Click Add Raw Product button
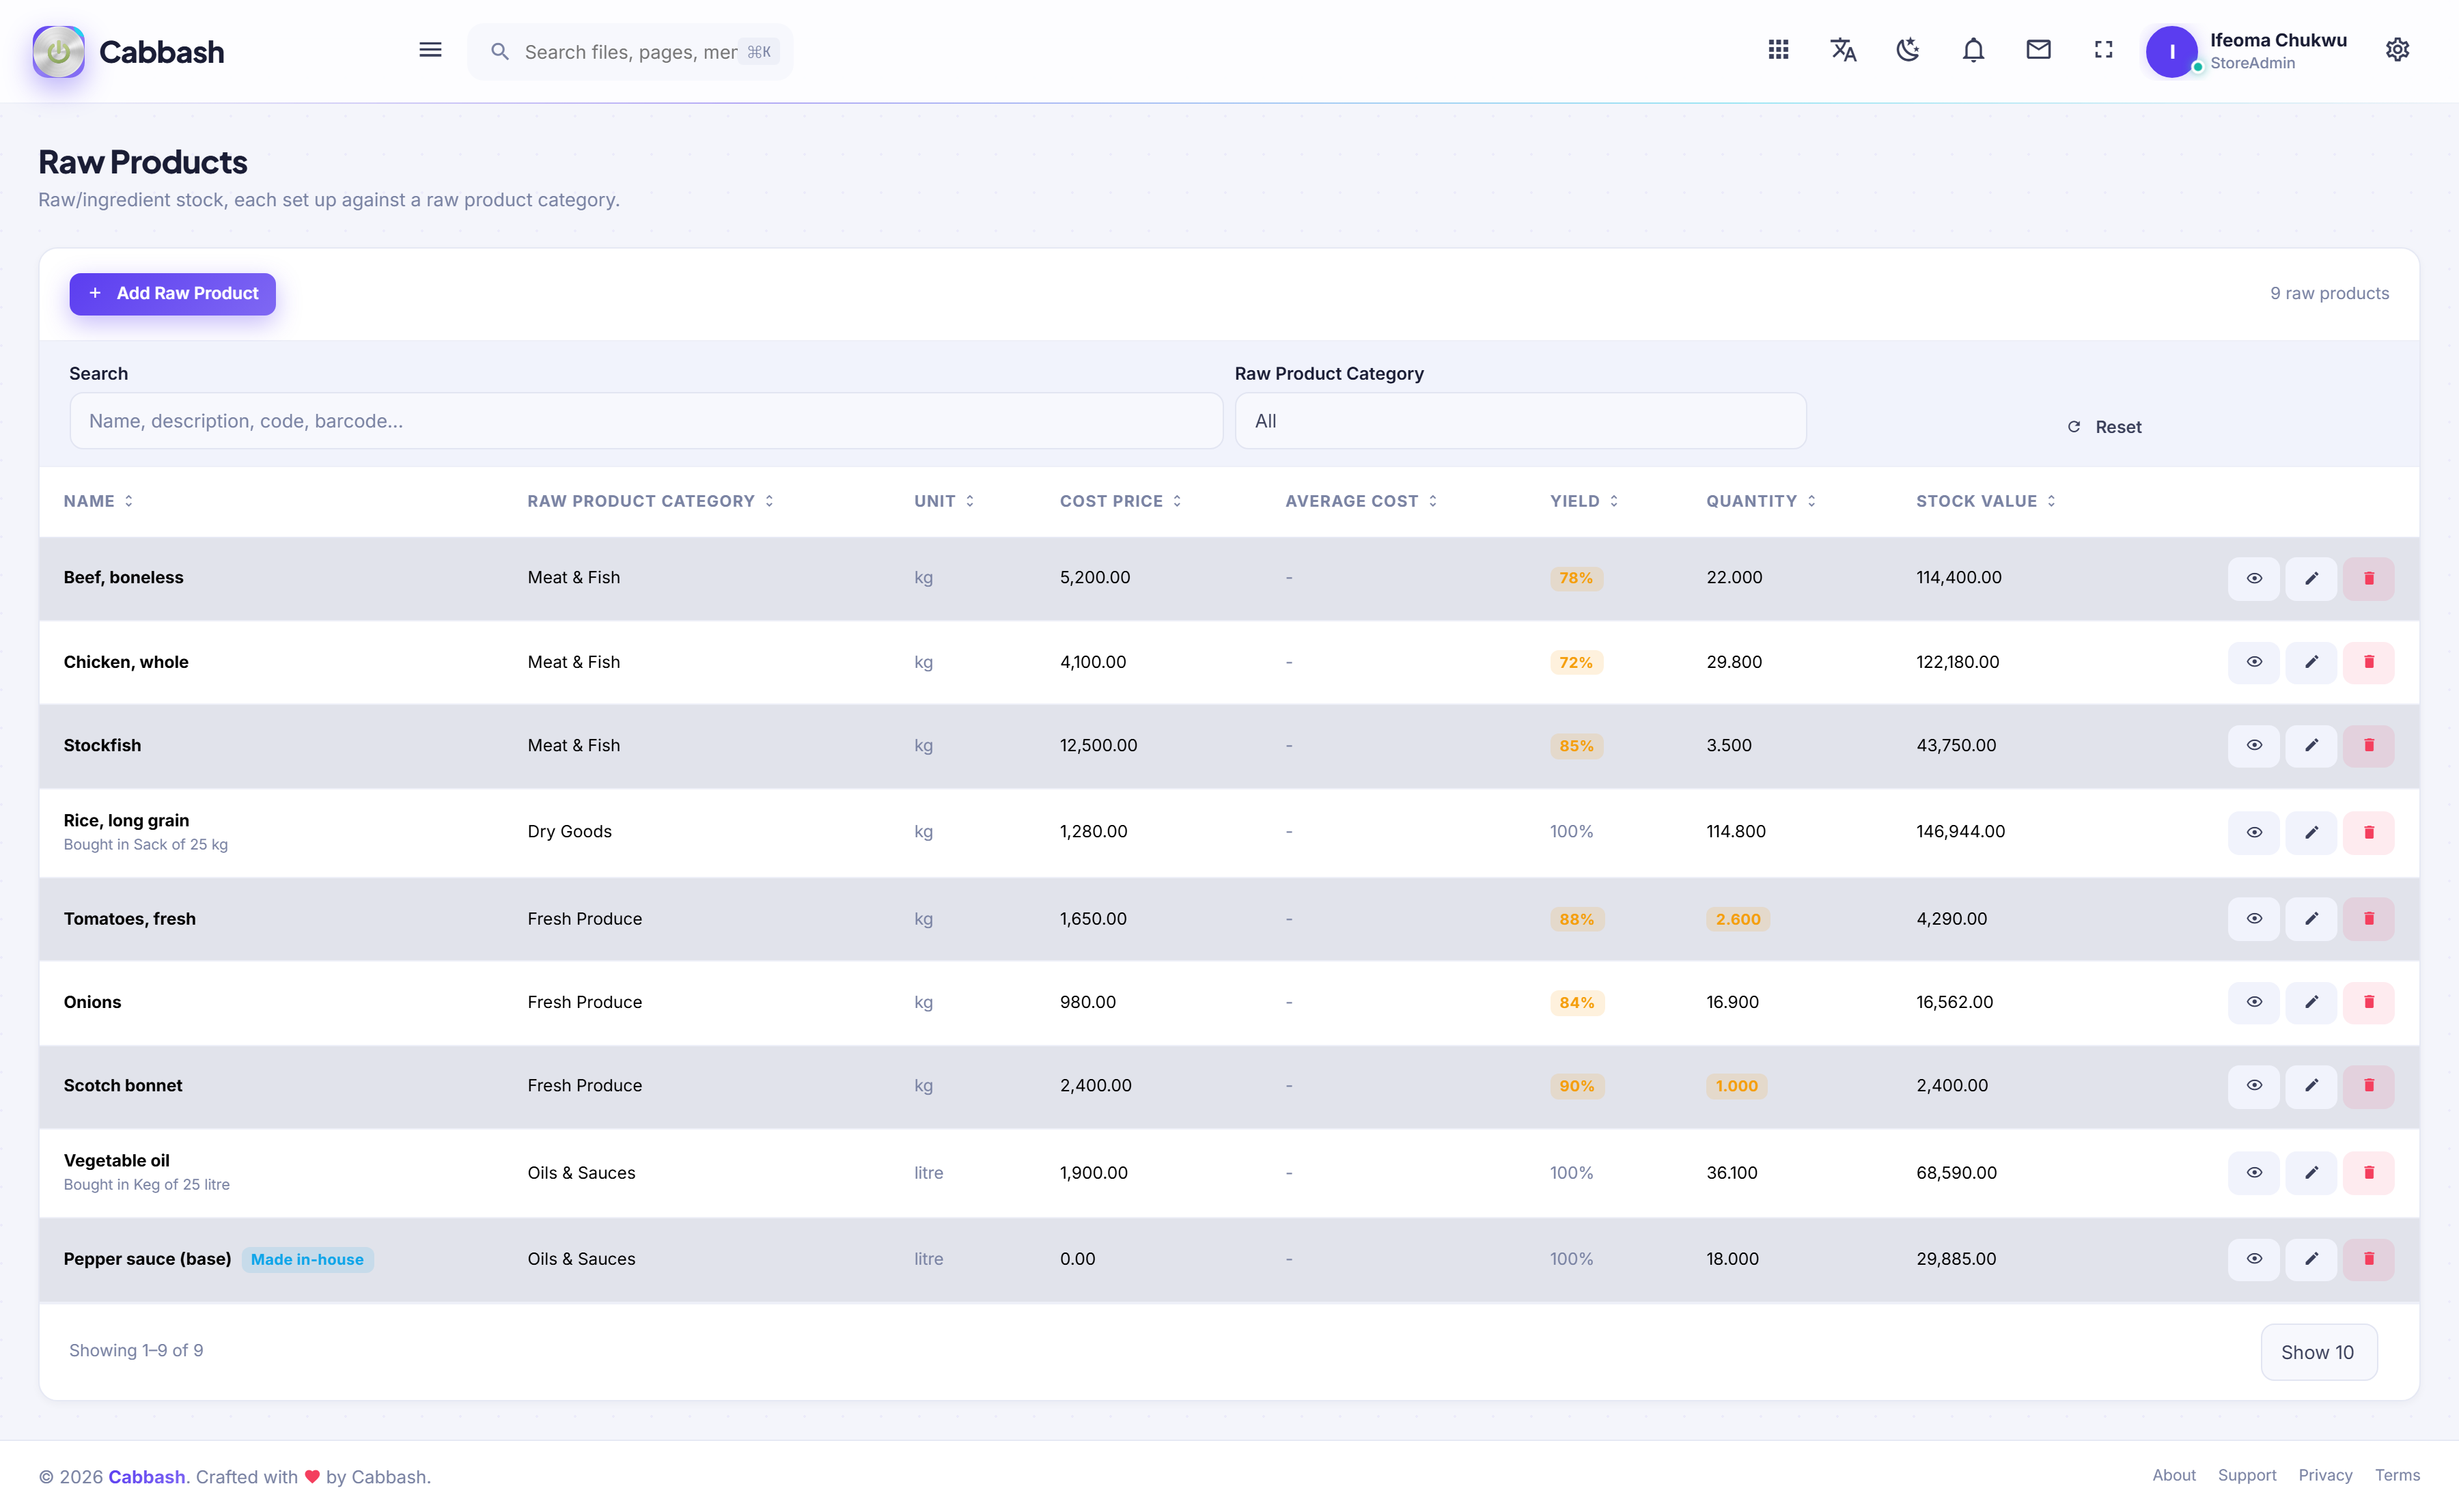The width and height of the screenshot is (2459, 1512). point(172,294)
